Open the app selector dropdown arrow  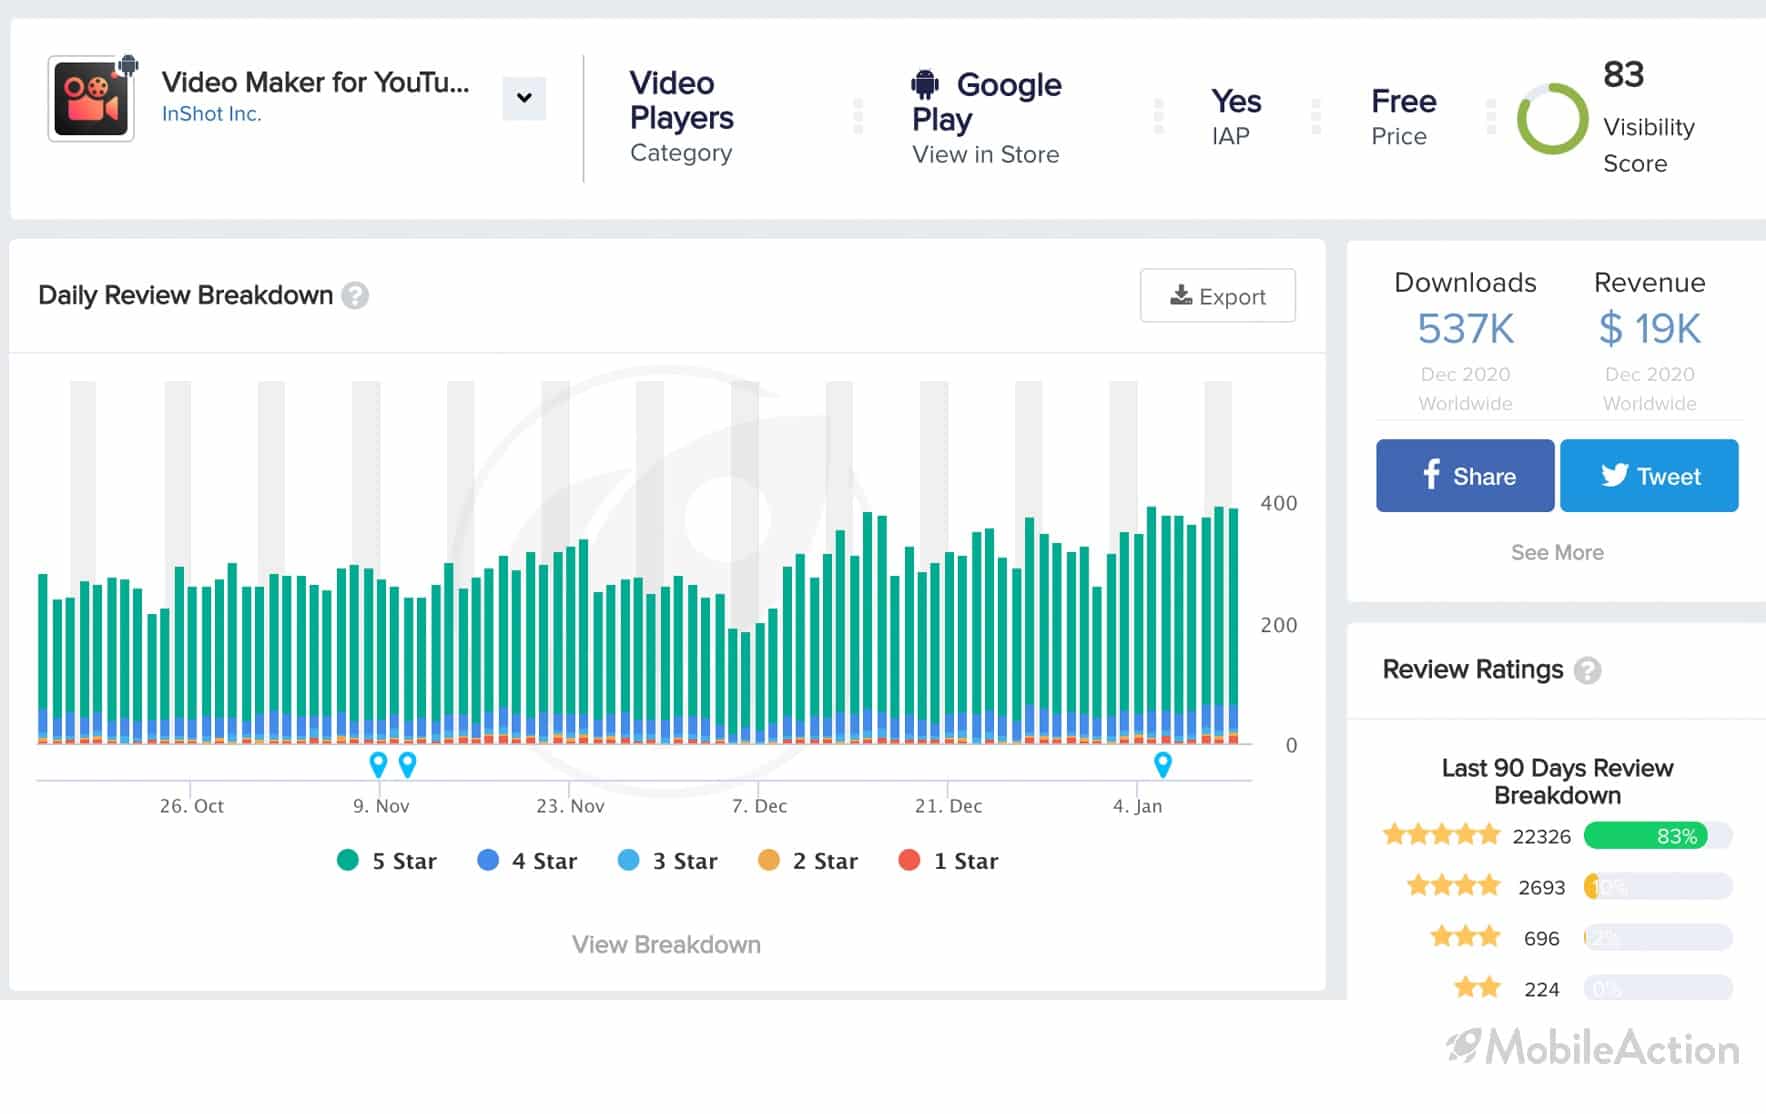[524, 98]
